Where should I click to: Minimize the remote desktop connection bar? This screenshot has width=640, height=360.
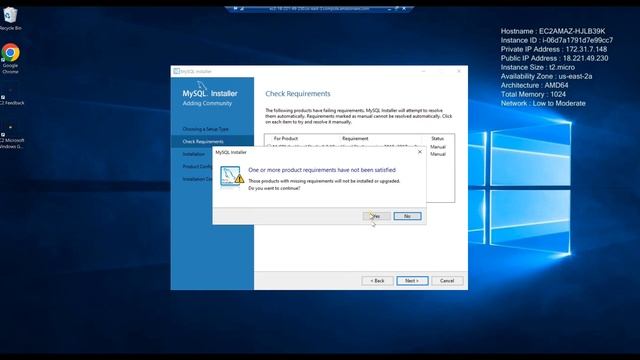point(389,8)
